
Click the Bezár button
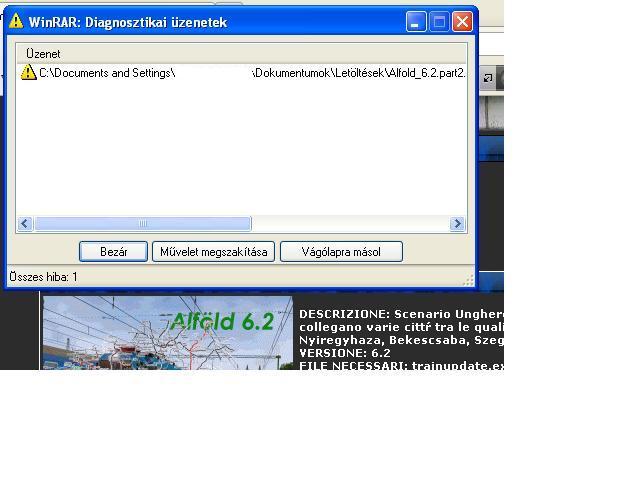pyautogui.click(x=113, y=251)
